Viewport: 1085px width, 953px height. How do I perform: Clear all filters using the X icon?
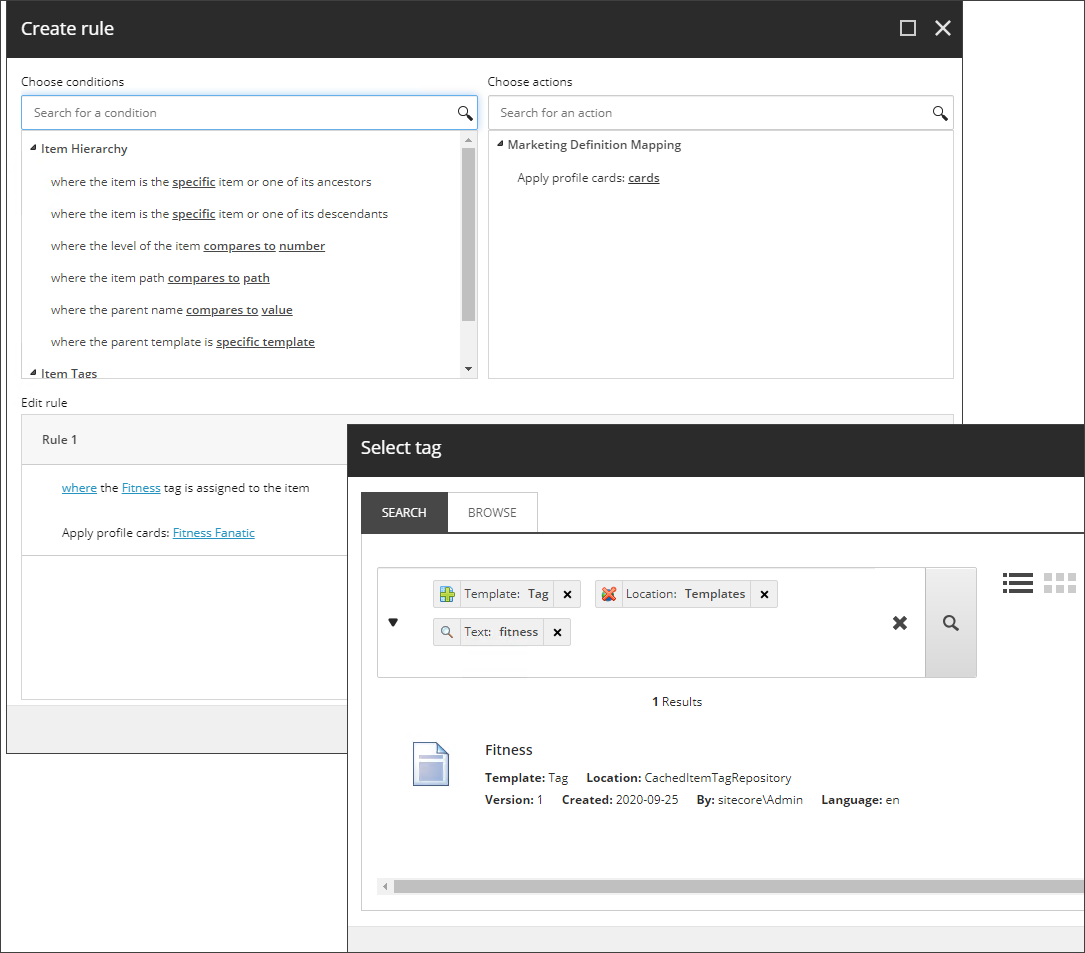pyautogui.click(x=899, y=622)
